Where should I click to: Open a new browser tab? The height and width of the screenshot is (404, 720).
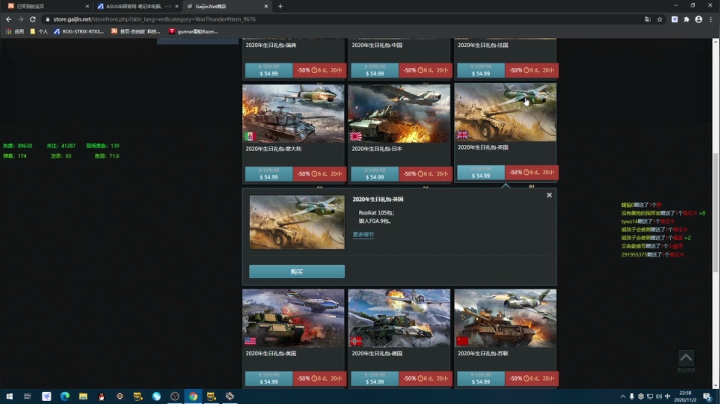[x=280, y=6]
